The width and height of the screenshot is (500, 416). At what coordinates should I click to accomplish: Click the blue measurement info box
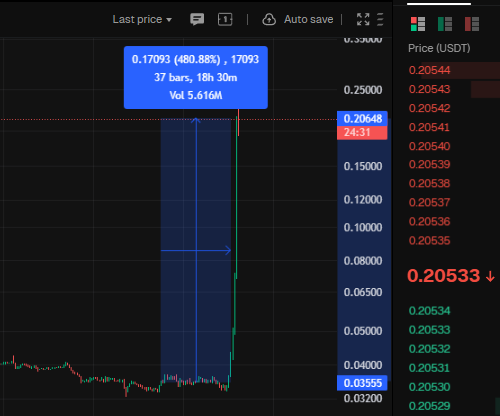click(x=196, y=77)
